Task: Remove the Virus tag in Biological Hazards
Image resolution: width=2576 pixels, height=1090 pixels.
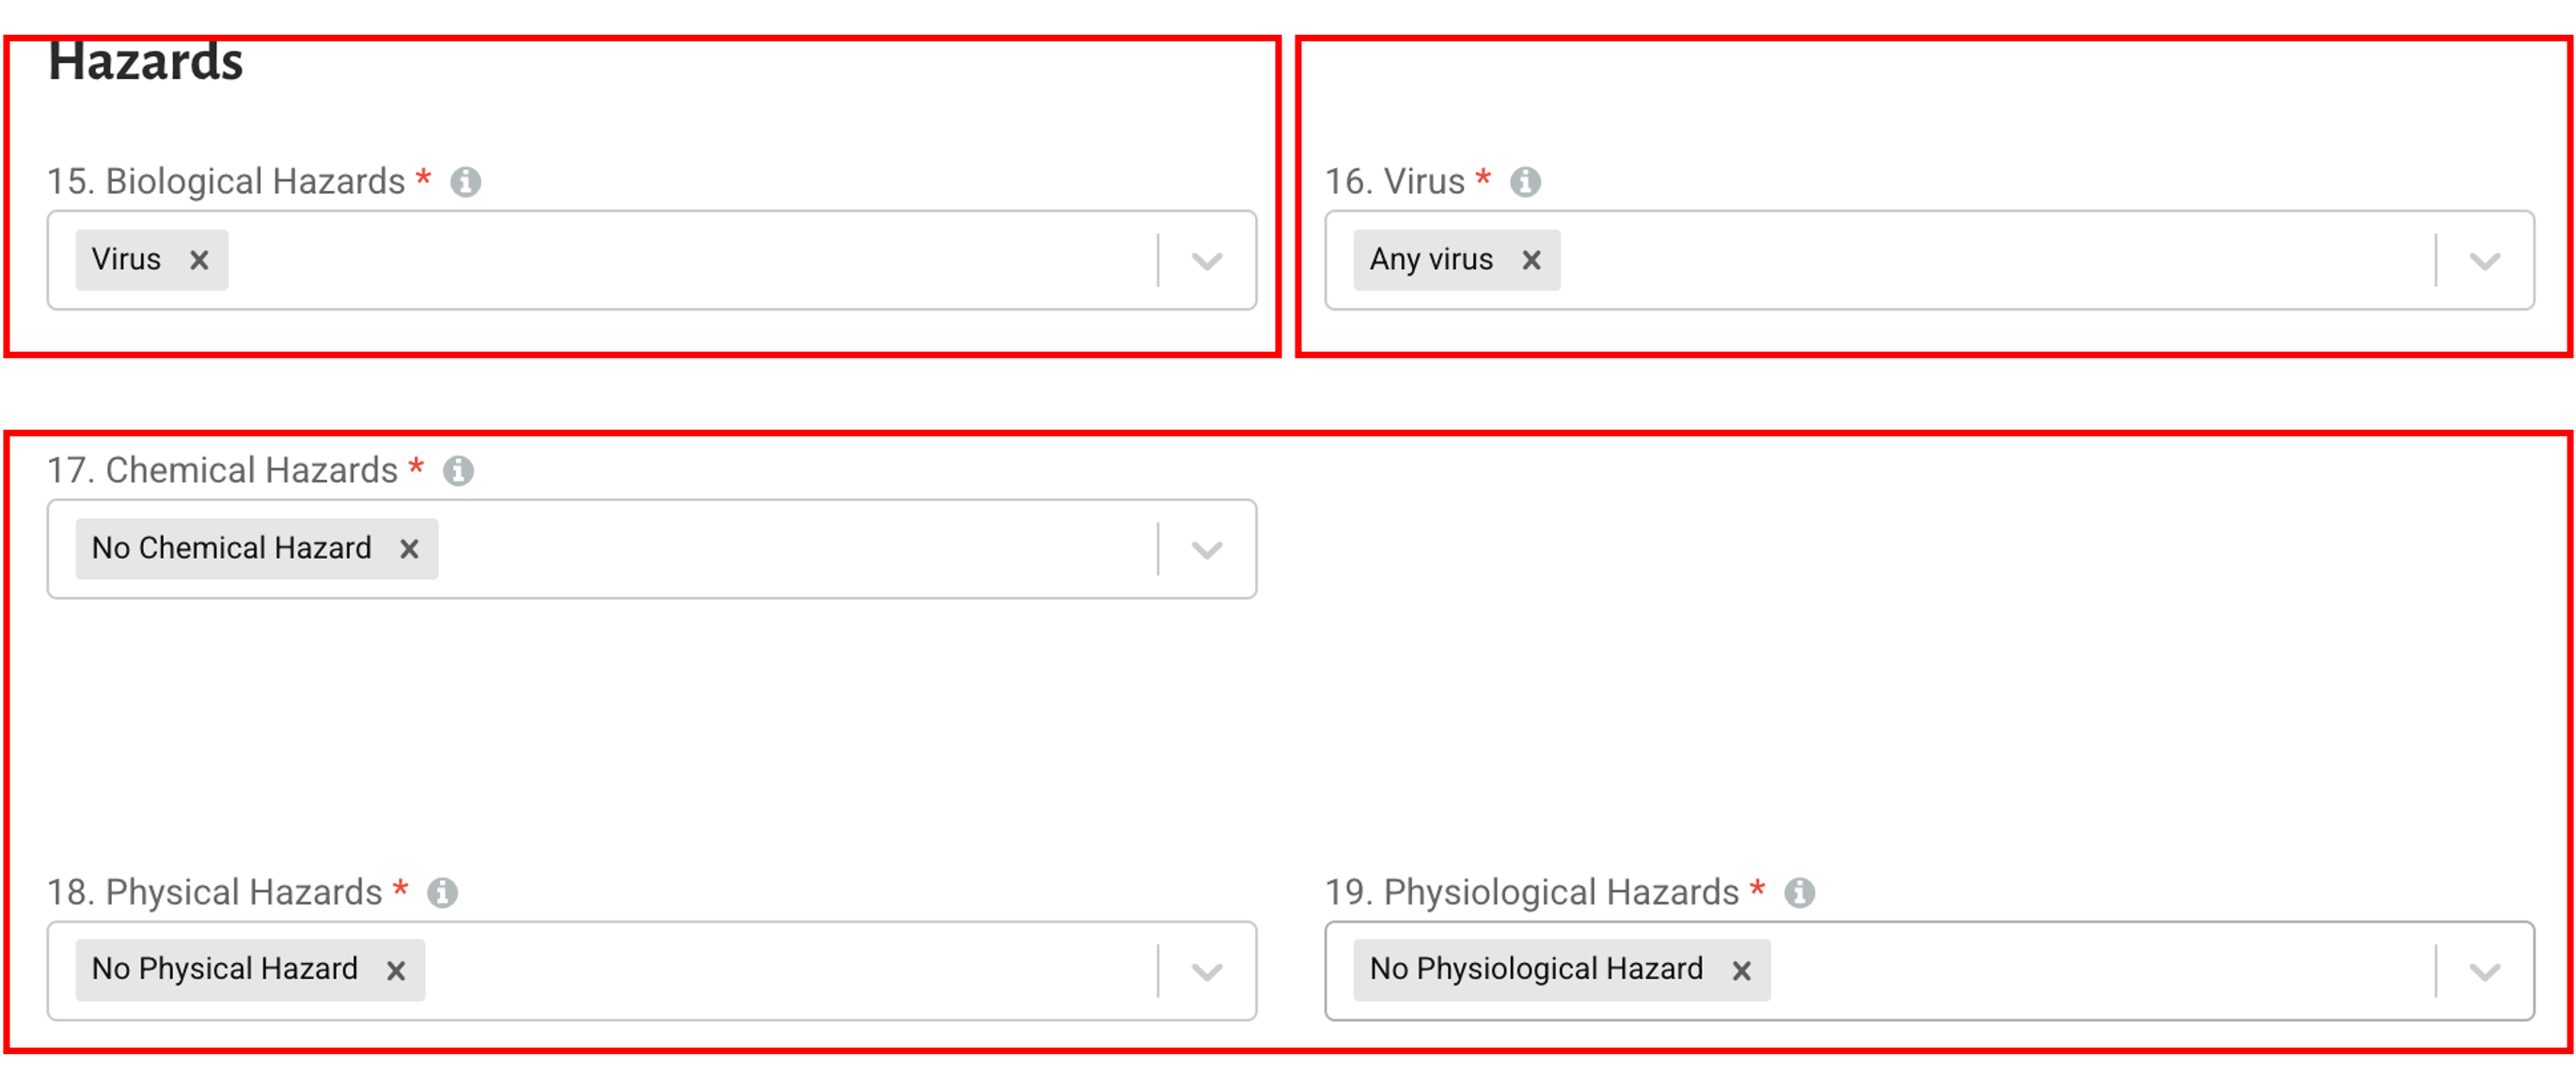Action: tap(199, 260)
